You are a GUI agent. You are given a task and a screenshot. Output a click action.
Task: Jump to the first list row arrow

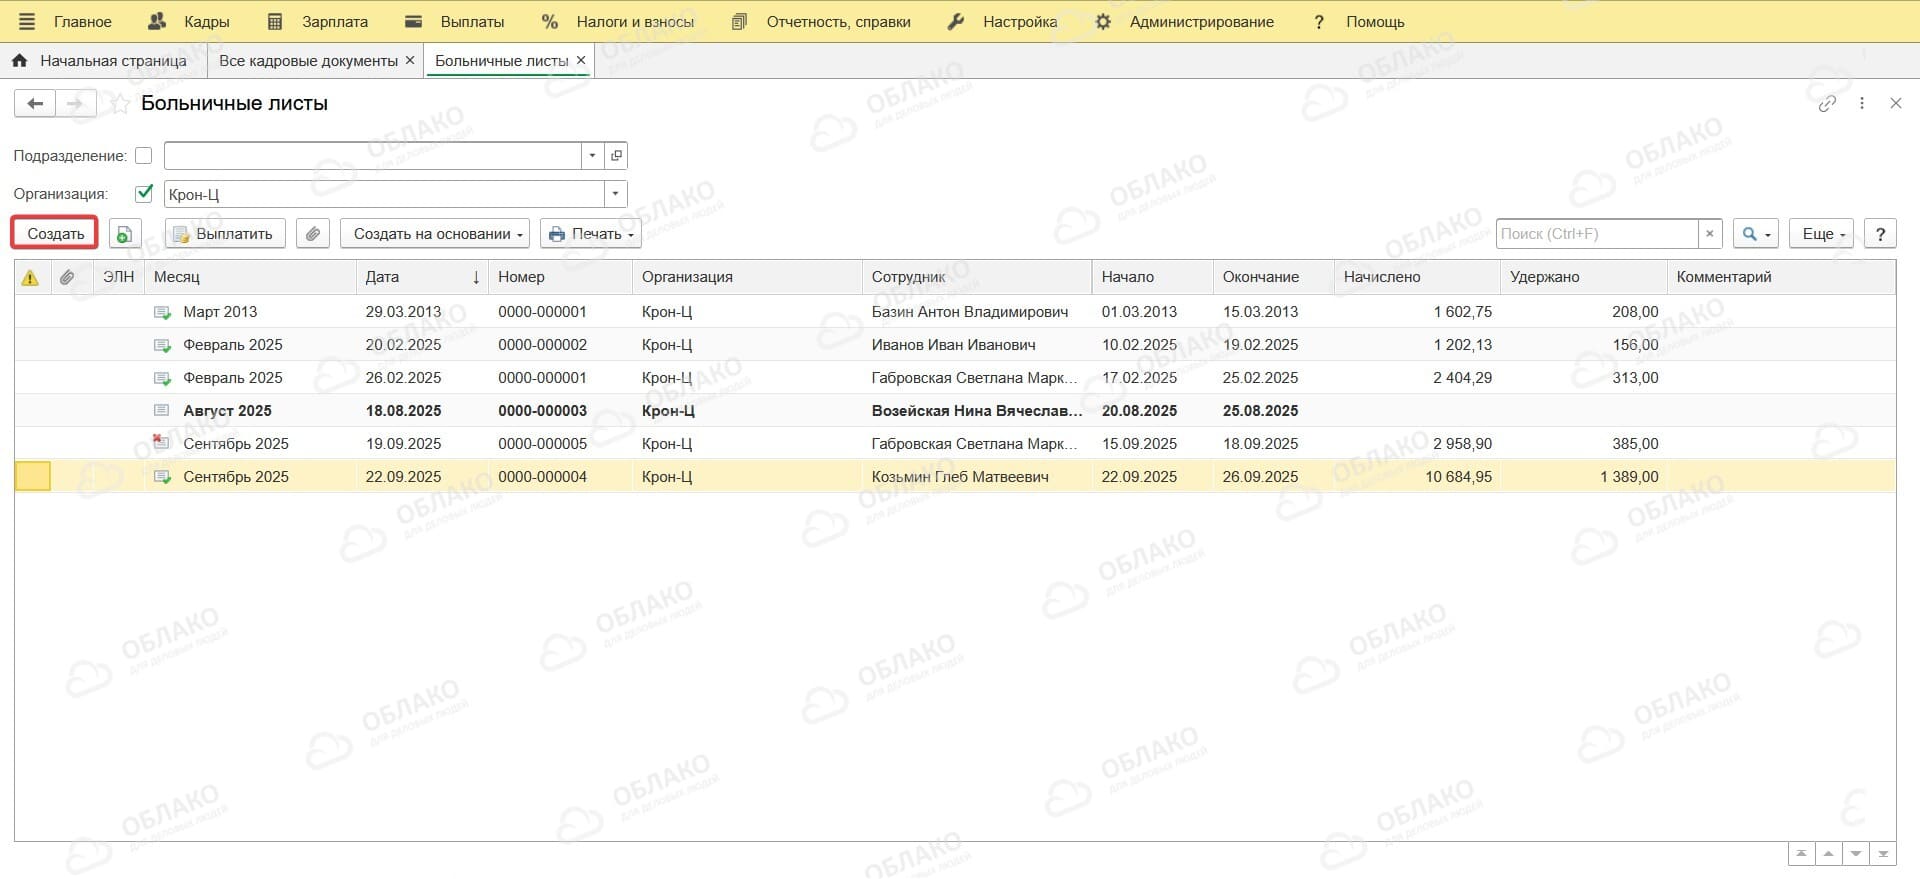pyautogui.click(x=1801, y=854)
